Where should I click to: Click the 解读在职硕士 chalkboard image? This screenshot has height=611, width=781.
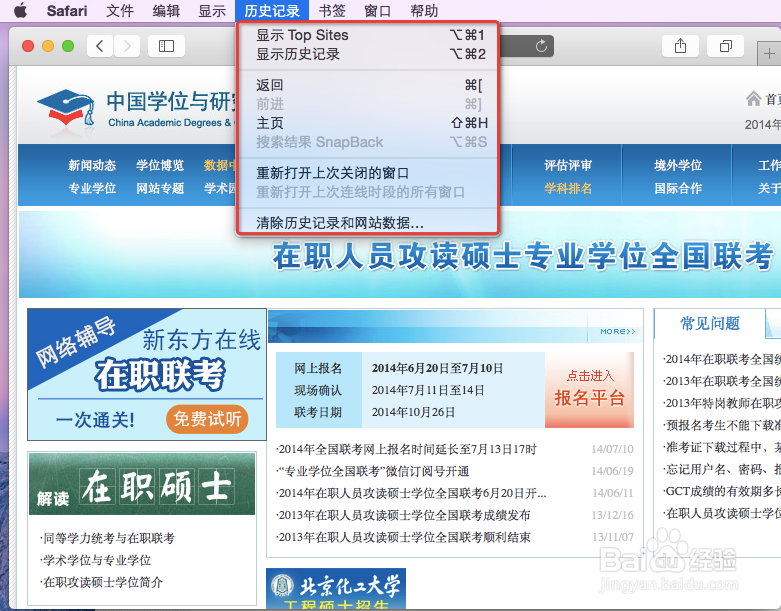142,484
